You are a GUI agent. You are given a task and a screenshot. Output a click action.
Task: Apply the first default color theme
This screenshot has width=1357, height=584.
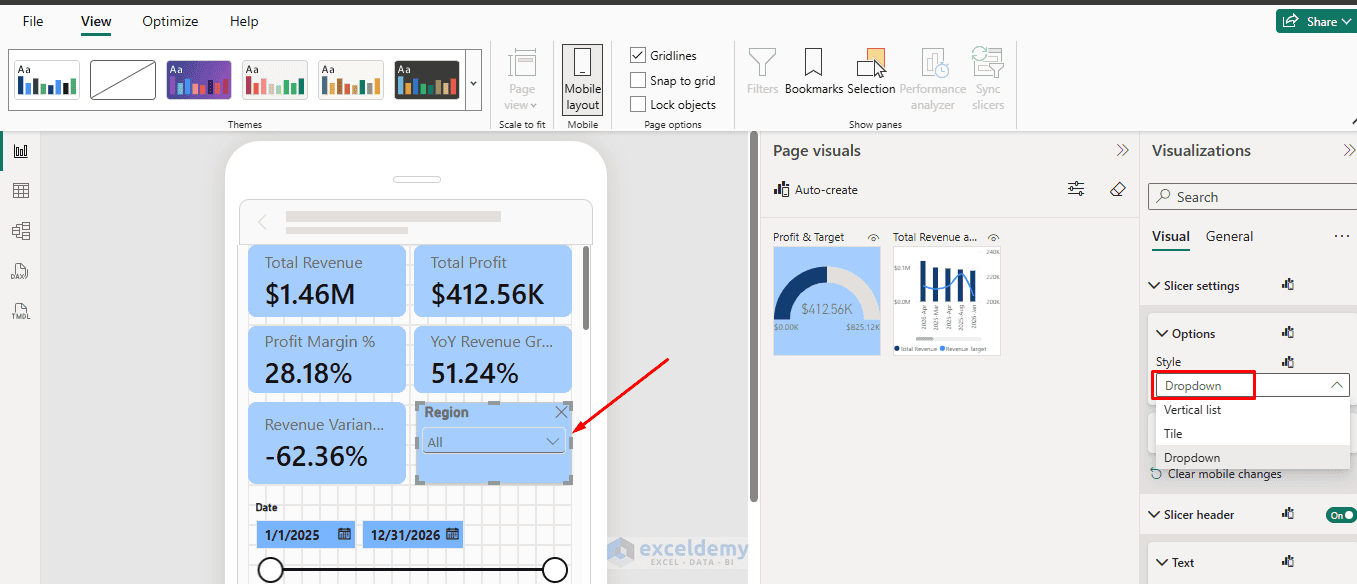pyautogui.click(x=46, y=80)
